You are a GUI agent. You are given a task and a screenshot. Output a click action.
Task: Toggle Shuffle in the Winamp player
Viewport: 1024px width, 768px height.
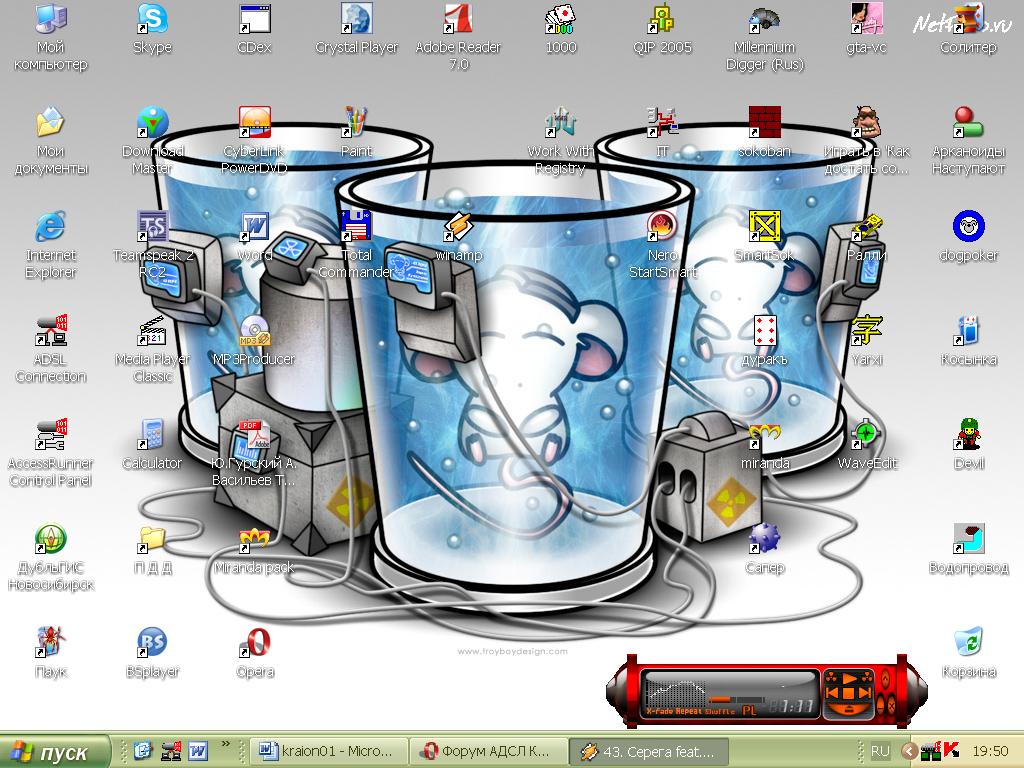[719, 712]
